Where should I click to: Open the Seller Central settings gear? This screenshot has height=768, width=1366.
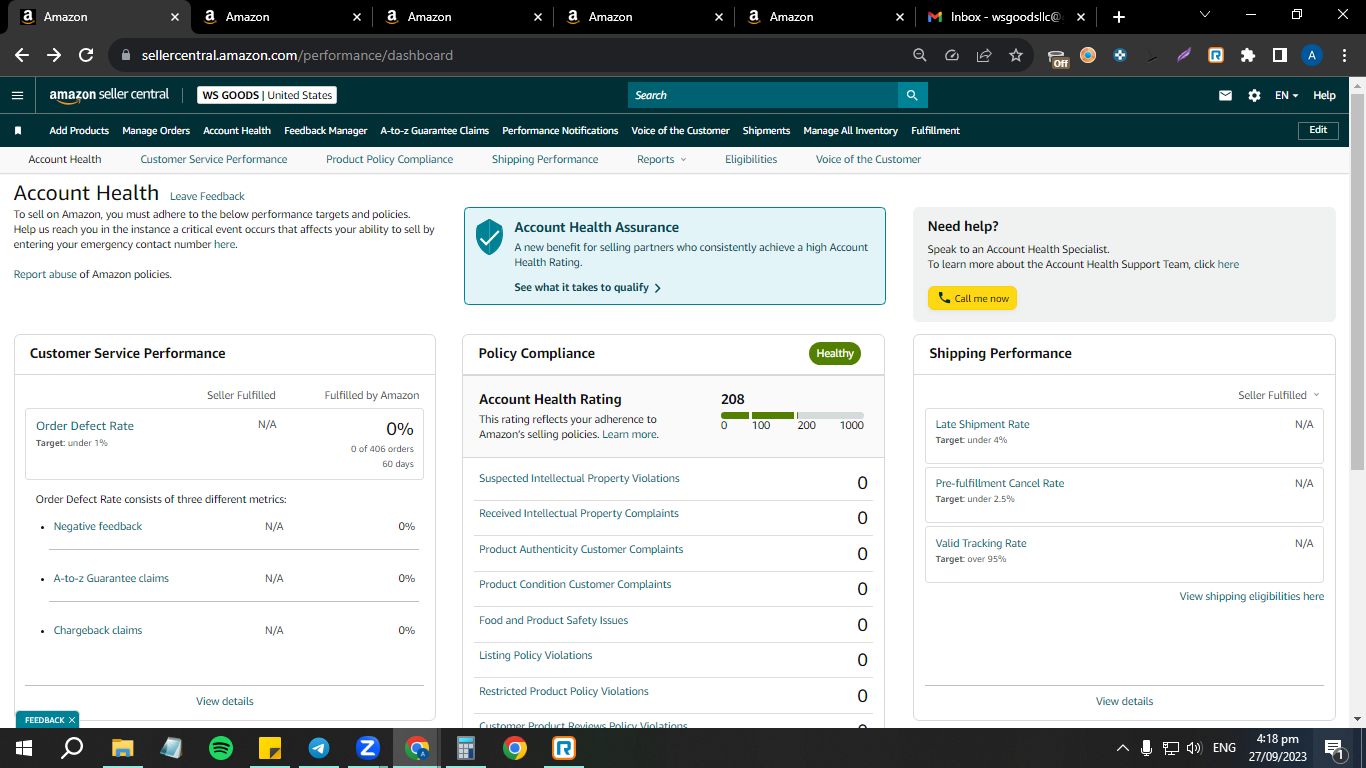pyautogui.click(x=1254, y=95)
